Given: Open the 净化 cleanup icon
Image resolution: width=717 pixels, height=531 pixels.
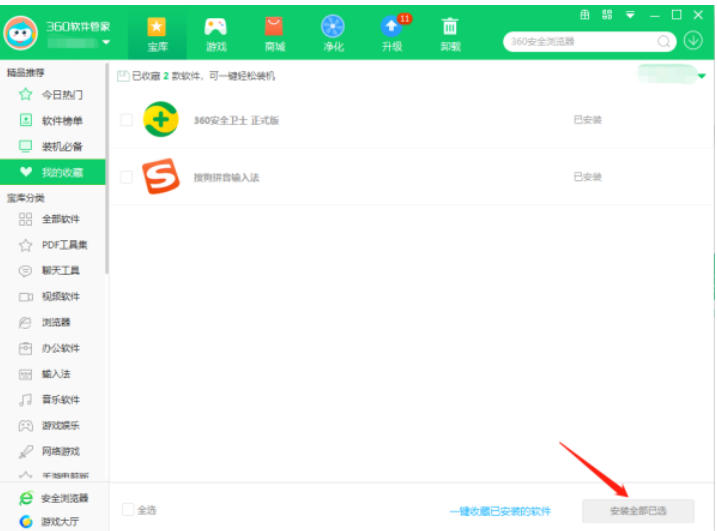Looking at the screenshot, I should click(332, 32).
